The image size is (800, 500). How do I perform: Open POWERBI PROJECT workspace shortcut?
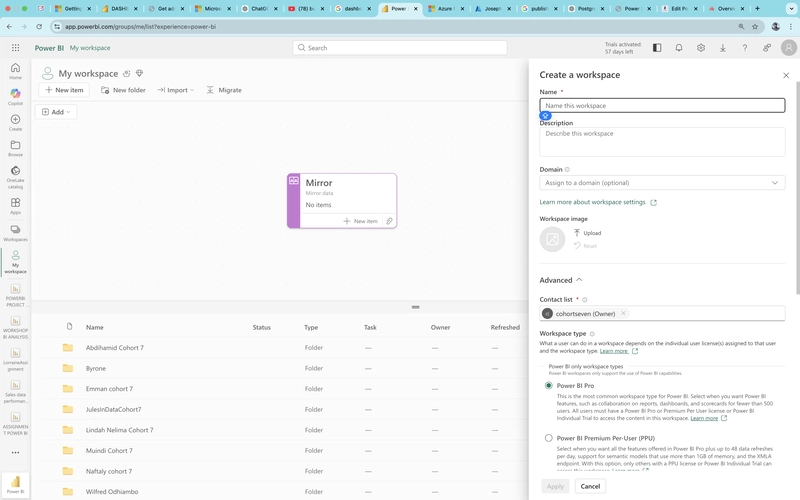click(15, 295)
